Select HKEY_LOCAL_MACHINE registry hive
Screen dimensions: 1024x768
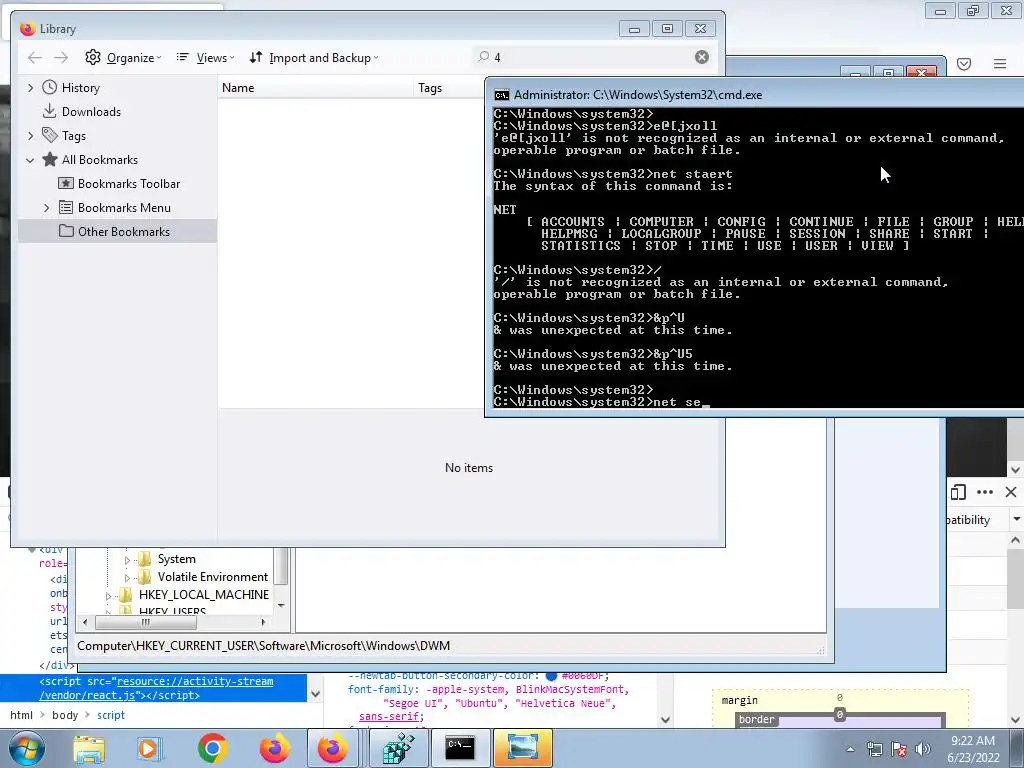204,594
